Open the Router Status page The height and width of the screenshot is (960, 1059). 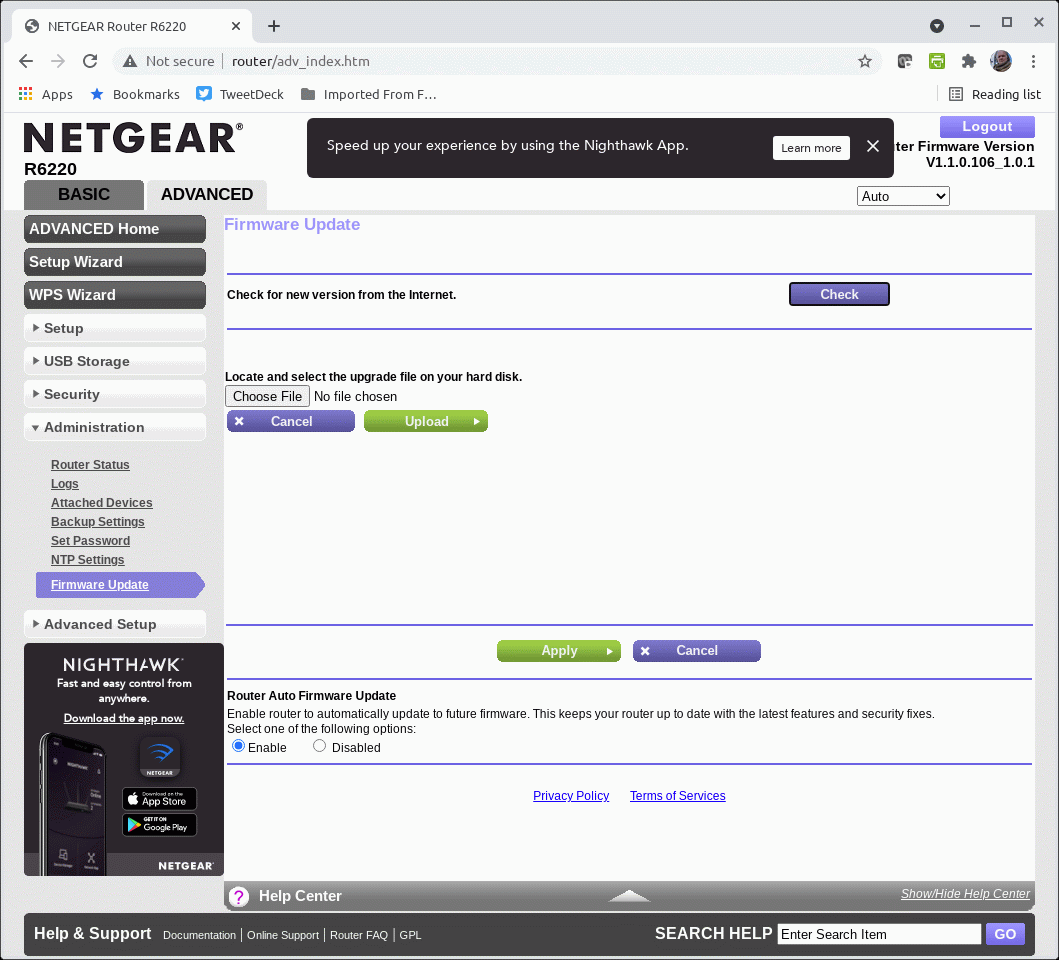[x=90, y=465]
